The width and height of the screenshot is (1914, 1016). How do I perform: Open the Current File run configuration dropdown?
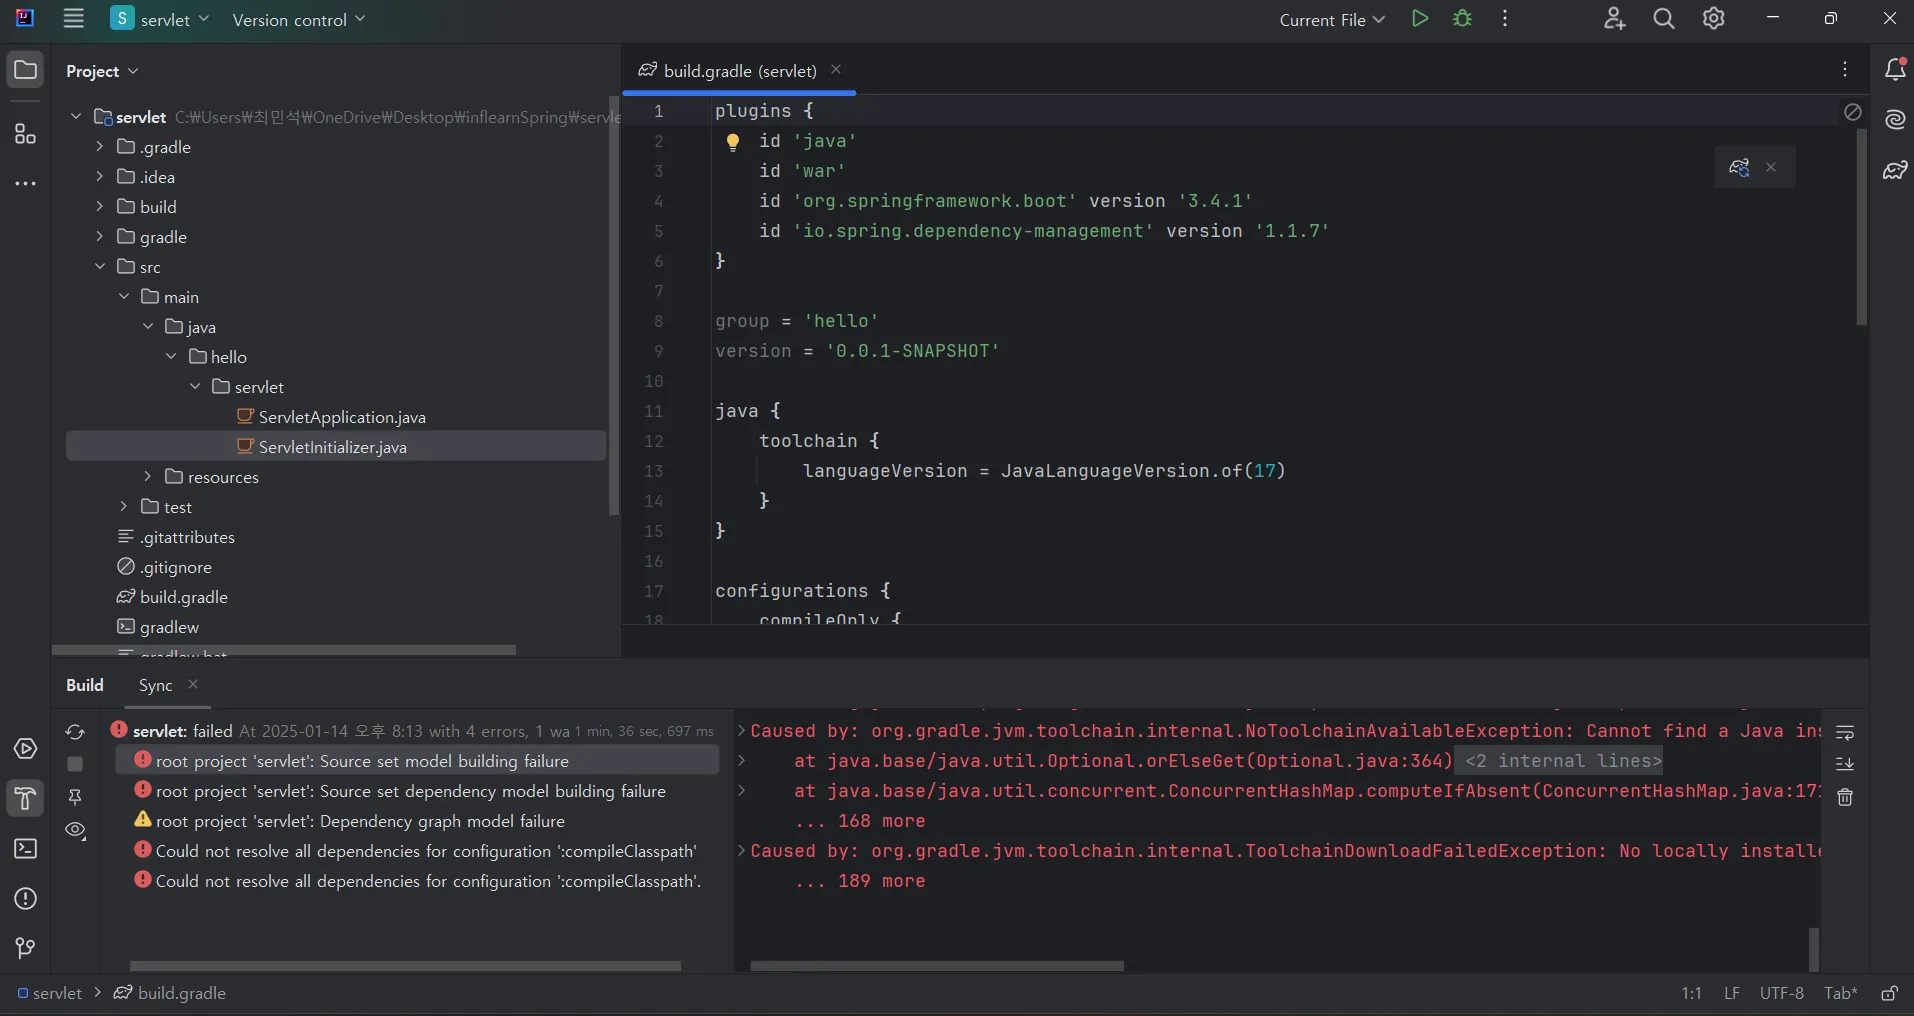click(x=1332, y=19)
